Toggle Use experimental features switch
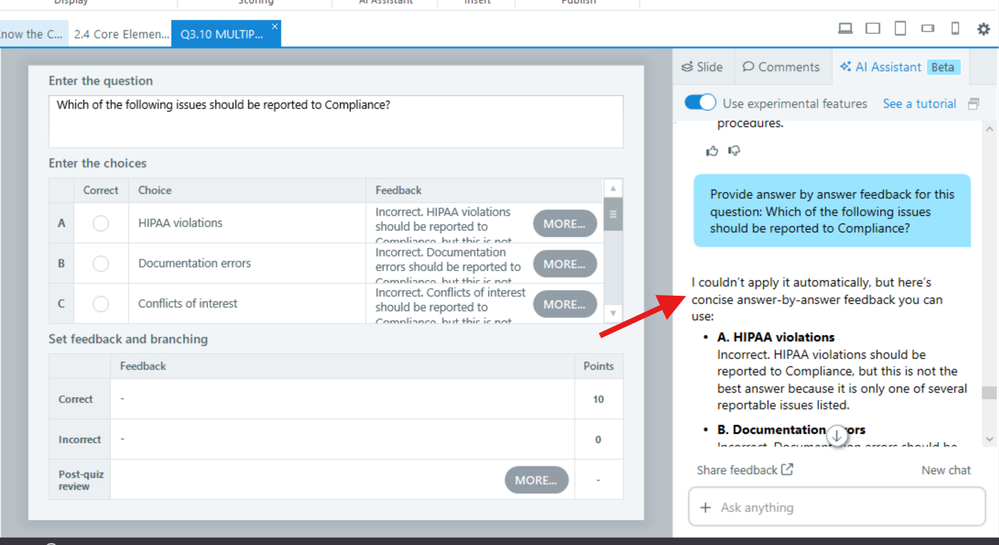 click(x=700, y=103)
